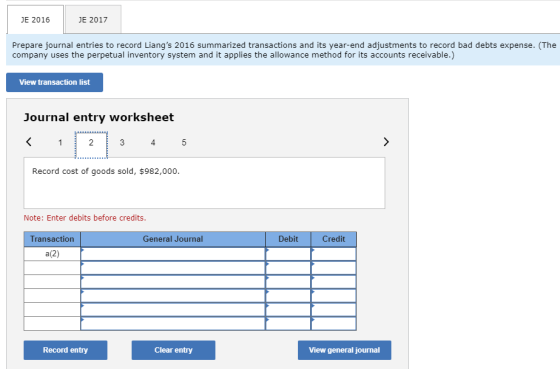Click first row Debit amount field

(288, 254)
